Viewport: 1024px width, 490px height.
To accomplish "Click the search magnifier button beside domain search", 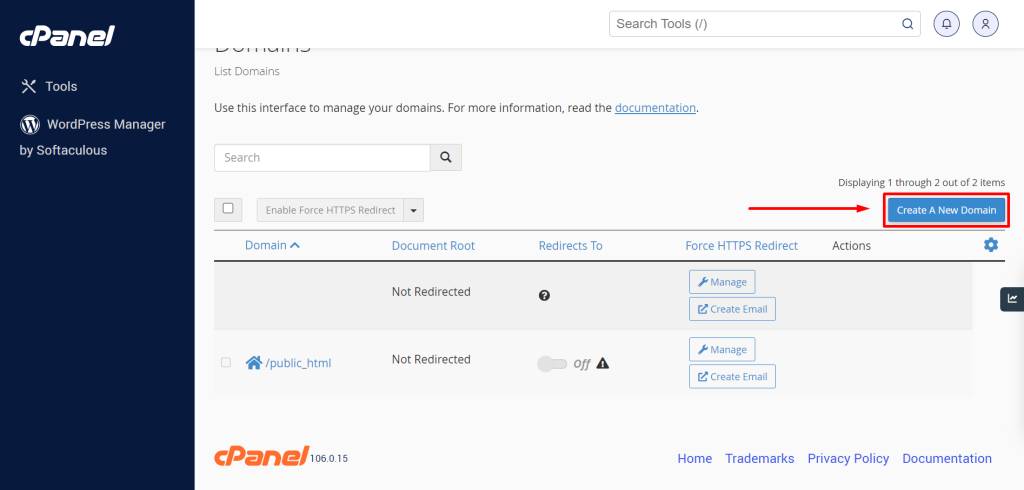I will click(x=446, y=157).
